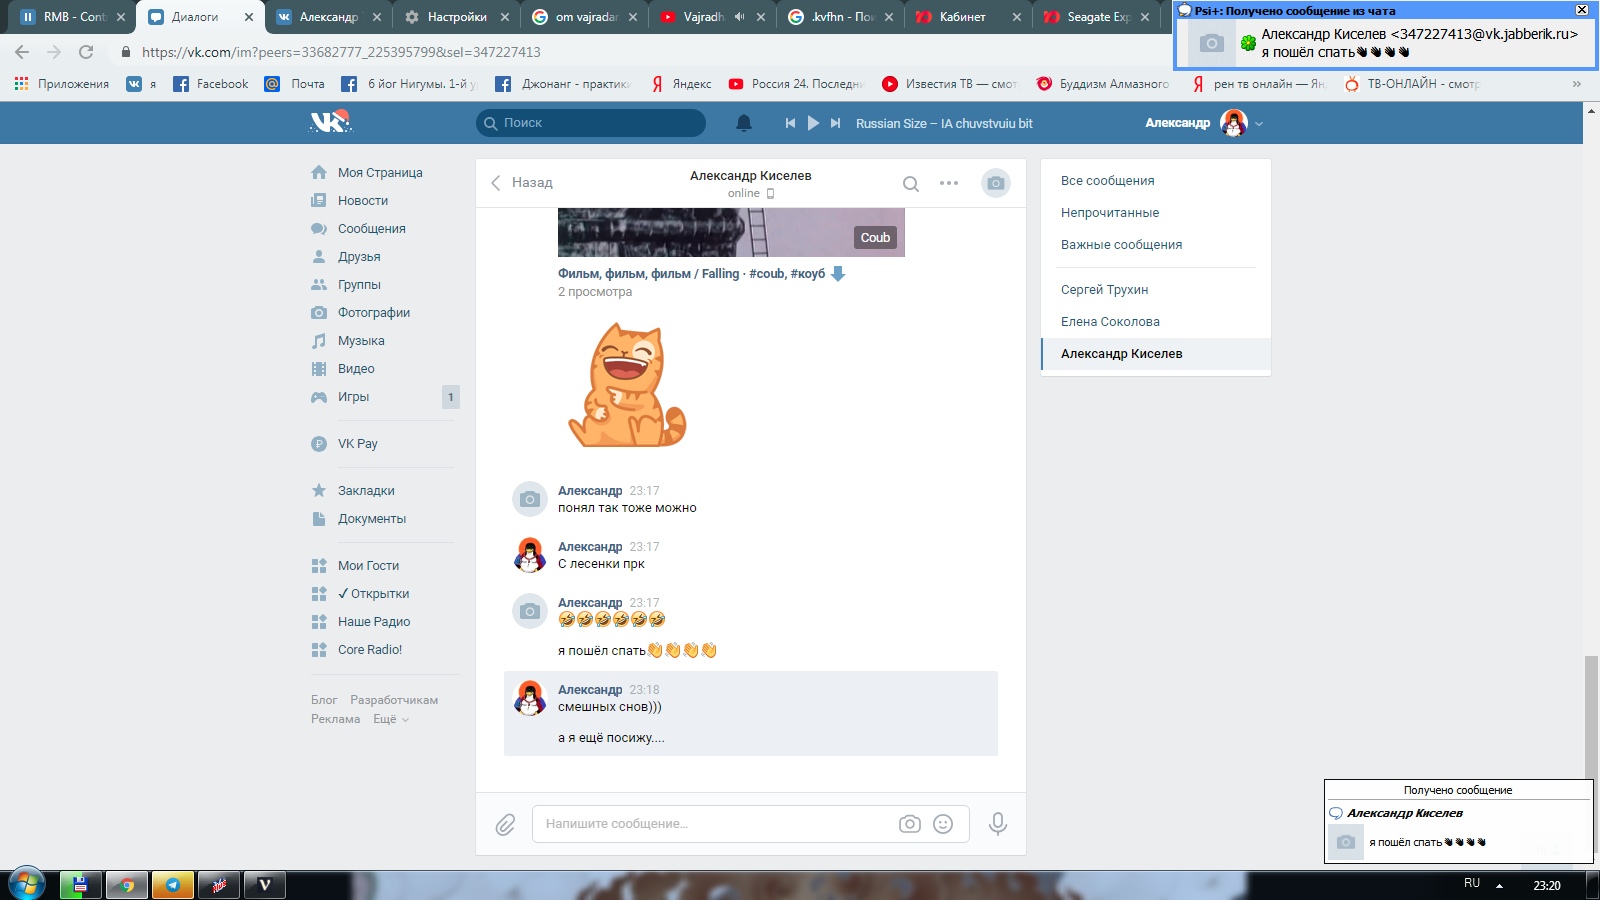The image size is (1600, 900).
Task: Open notifications bell in VK header
Action: (743, 123)
